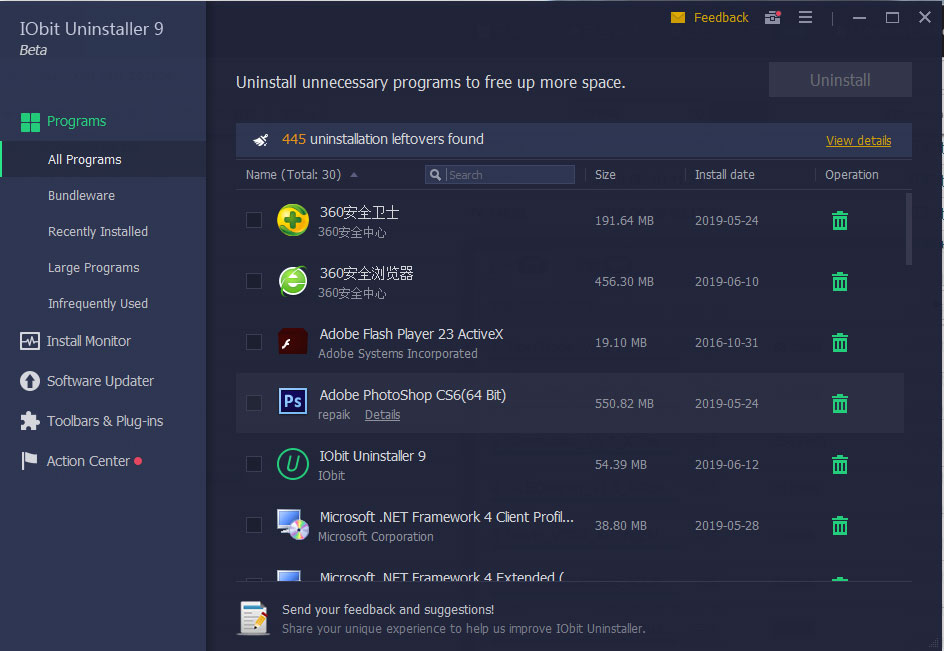The height and width of the screenshot is (651, 944).
Task: Click the Feedback envelope icon
Action: pyautogui.click(x=677, y=17)
